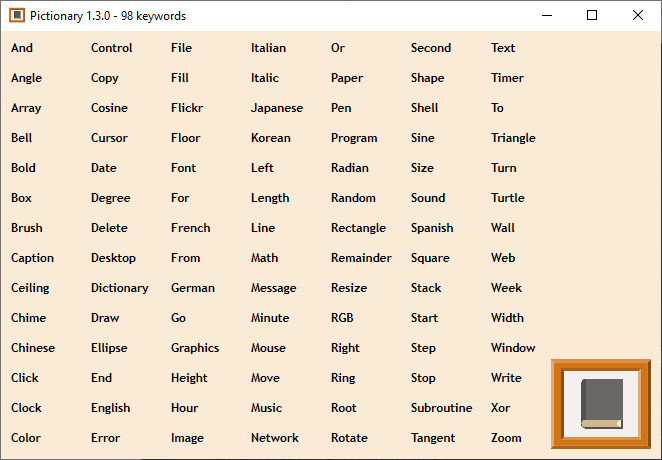Viewport: 662px width, 460px height.
Task: Click the 'Control' keyword
Action: click(x=112, y=48)
